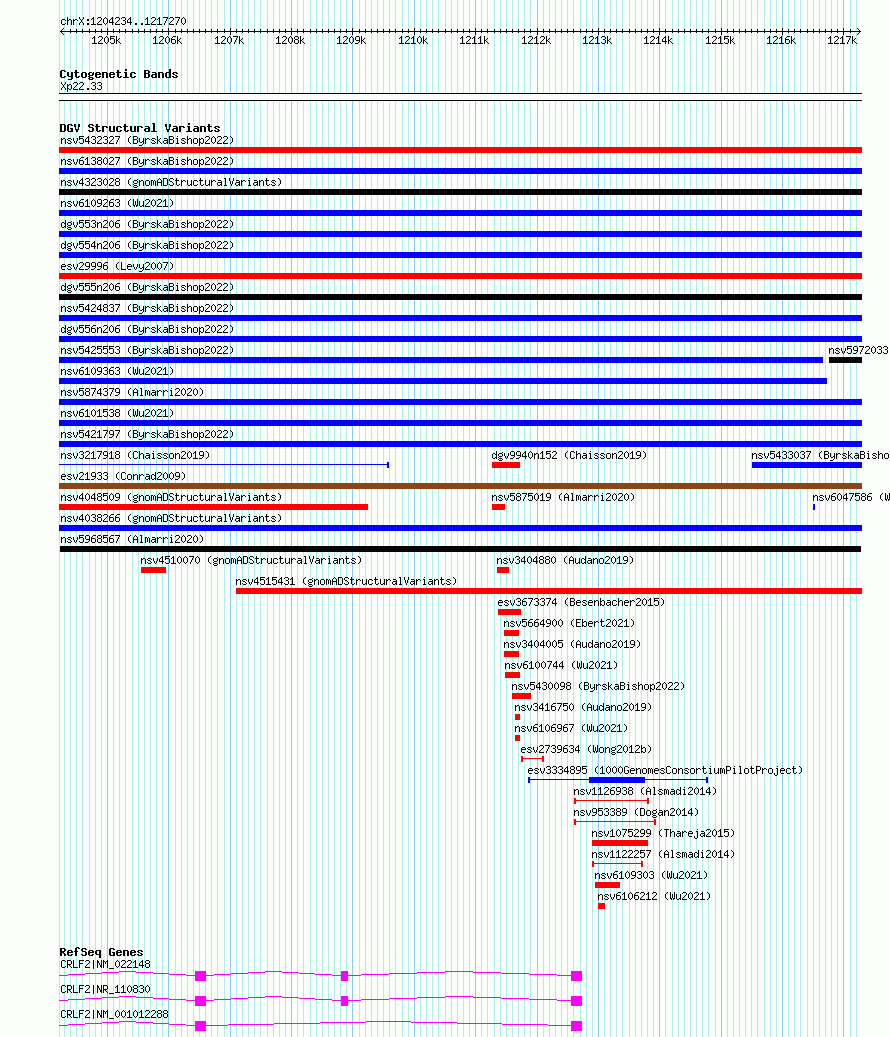
Task: Select the blue nsv5433037 variant bar
Action: point(807,466)
